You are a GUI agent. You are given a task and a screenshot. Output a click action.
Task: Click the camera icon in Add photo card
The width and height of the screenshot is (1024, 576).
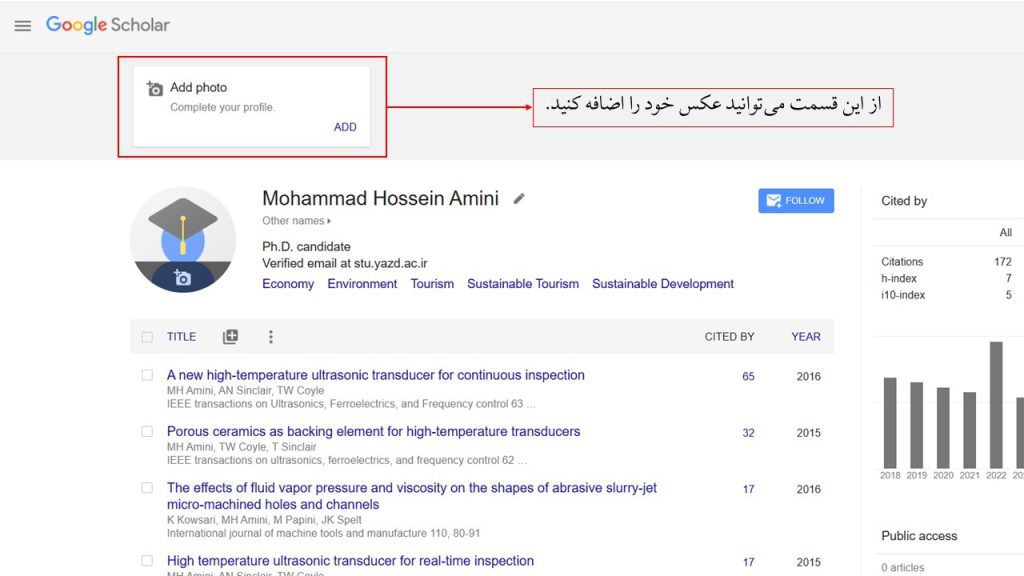(x=154, y=89)
